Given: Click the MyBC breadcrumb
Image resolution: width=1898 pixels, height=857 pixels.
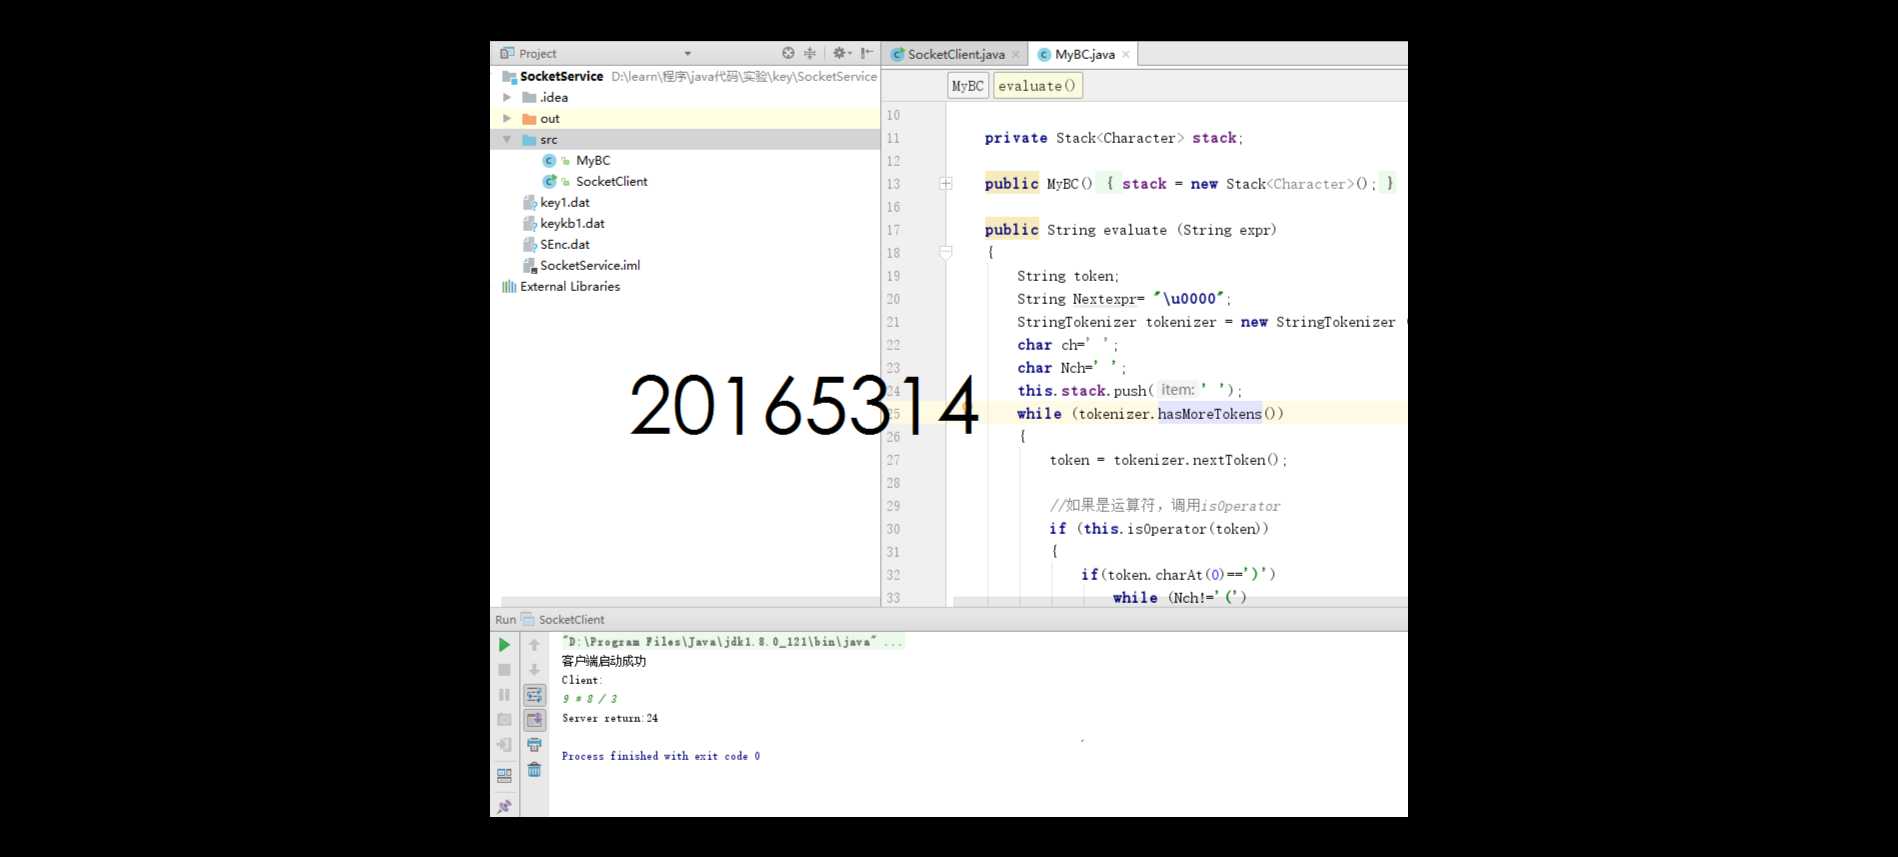Looking at the screenshot, I should coord(968,86).
